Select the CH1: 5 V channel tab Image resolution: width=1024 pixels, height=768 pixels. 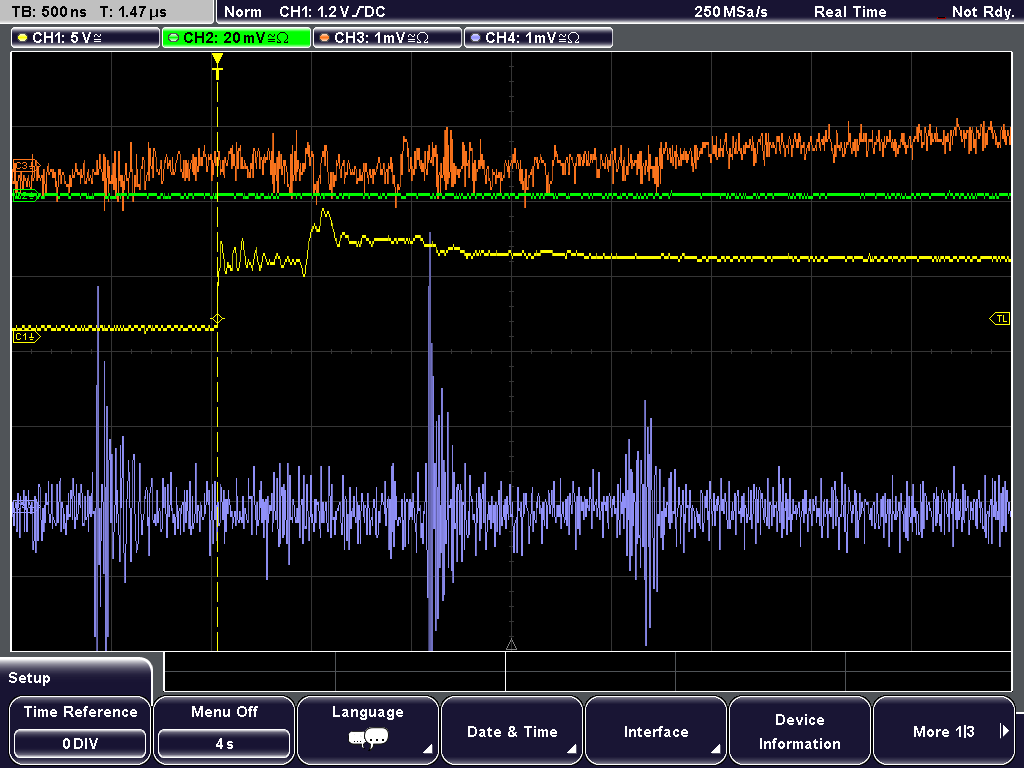86,38
